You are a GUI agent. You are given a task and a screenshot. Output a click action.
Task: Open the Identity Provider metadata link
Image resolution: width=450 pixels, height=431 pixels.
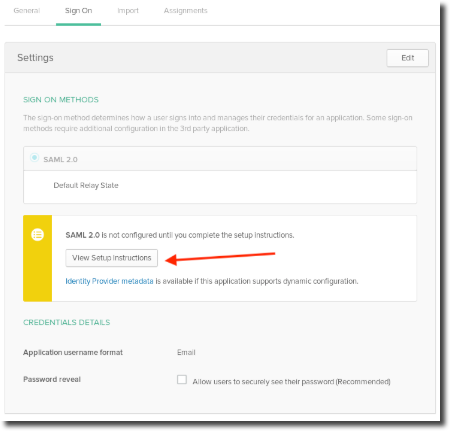(x=109, y=281)
